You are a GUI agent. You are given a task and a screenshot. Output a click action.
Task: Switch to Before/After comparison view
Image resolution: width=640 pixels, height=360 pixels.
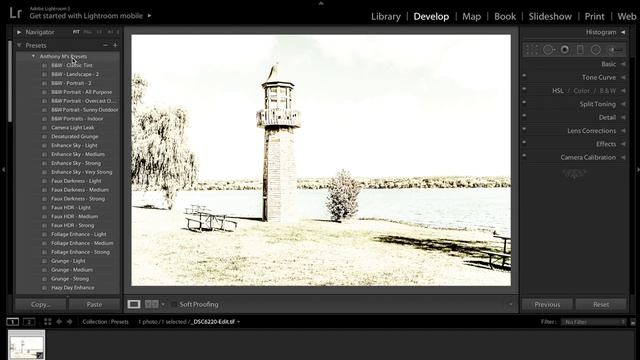tap(151, 304)
